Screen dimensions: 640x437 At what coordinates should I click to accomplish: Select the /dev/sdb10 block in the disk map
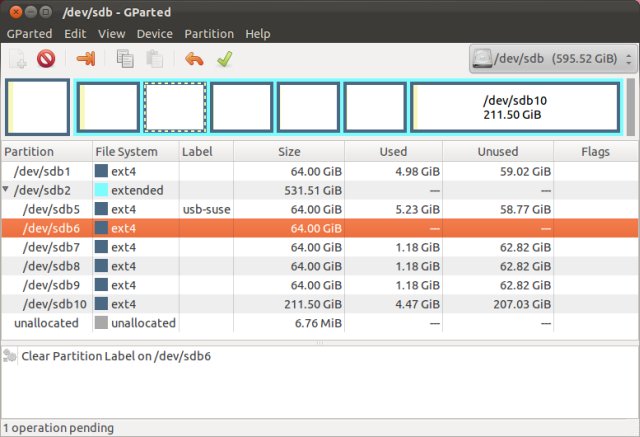[515, 108]
